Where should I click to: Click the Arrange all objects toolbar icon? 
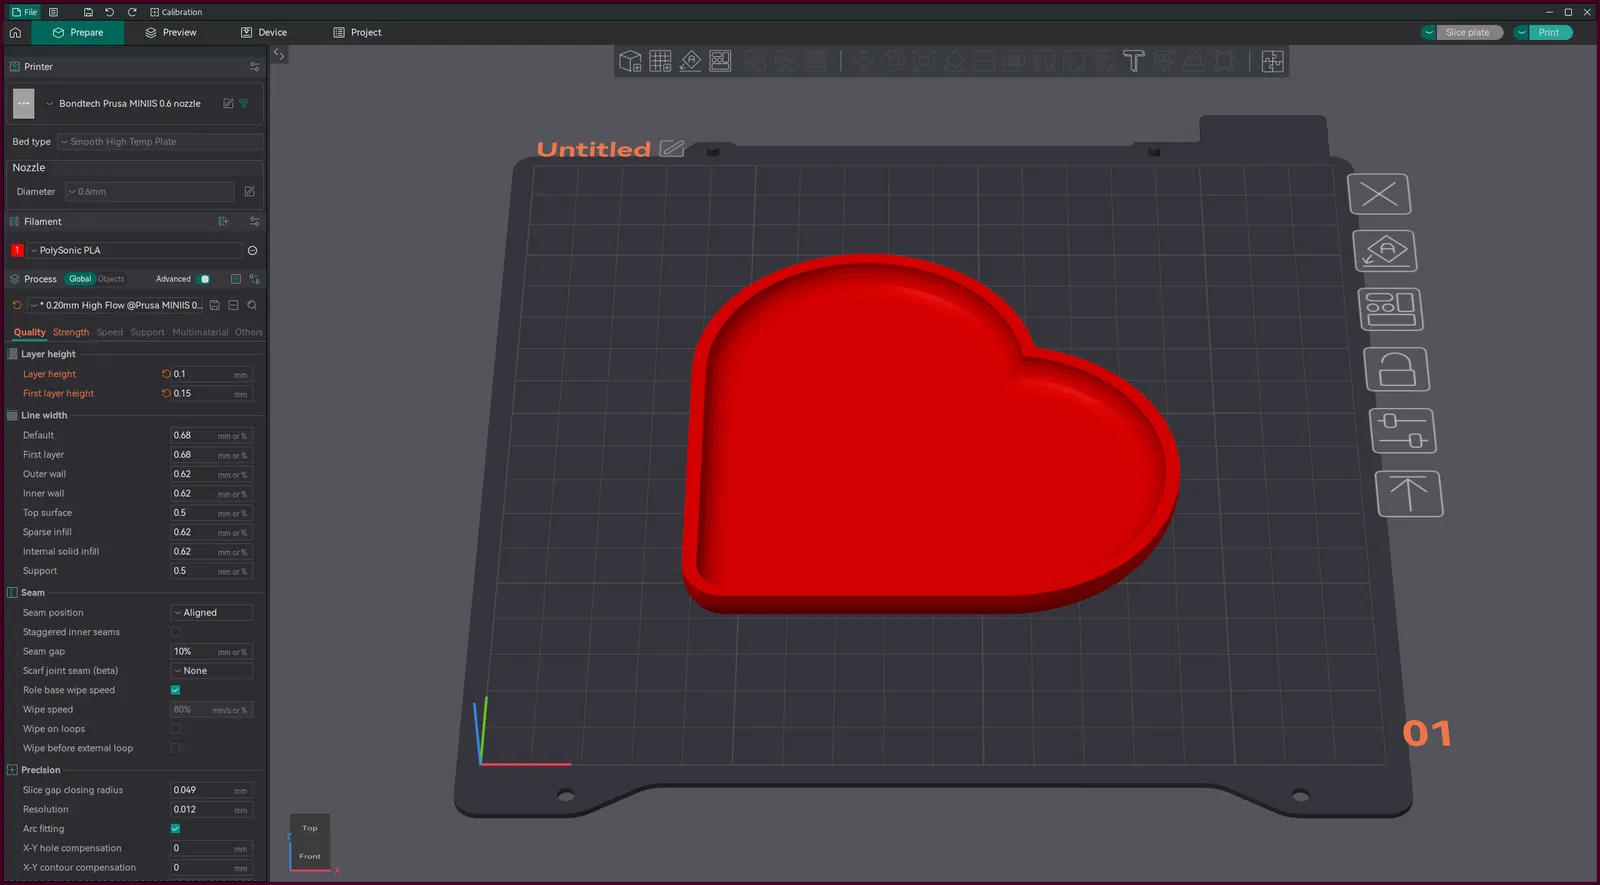[x=720, y=62]
